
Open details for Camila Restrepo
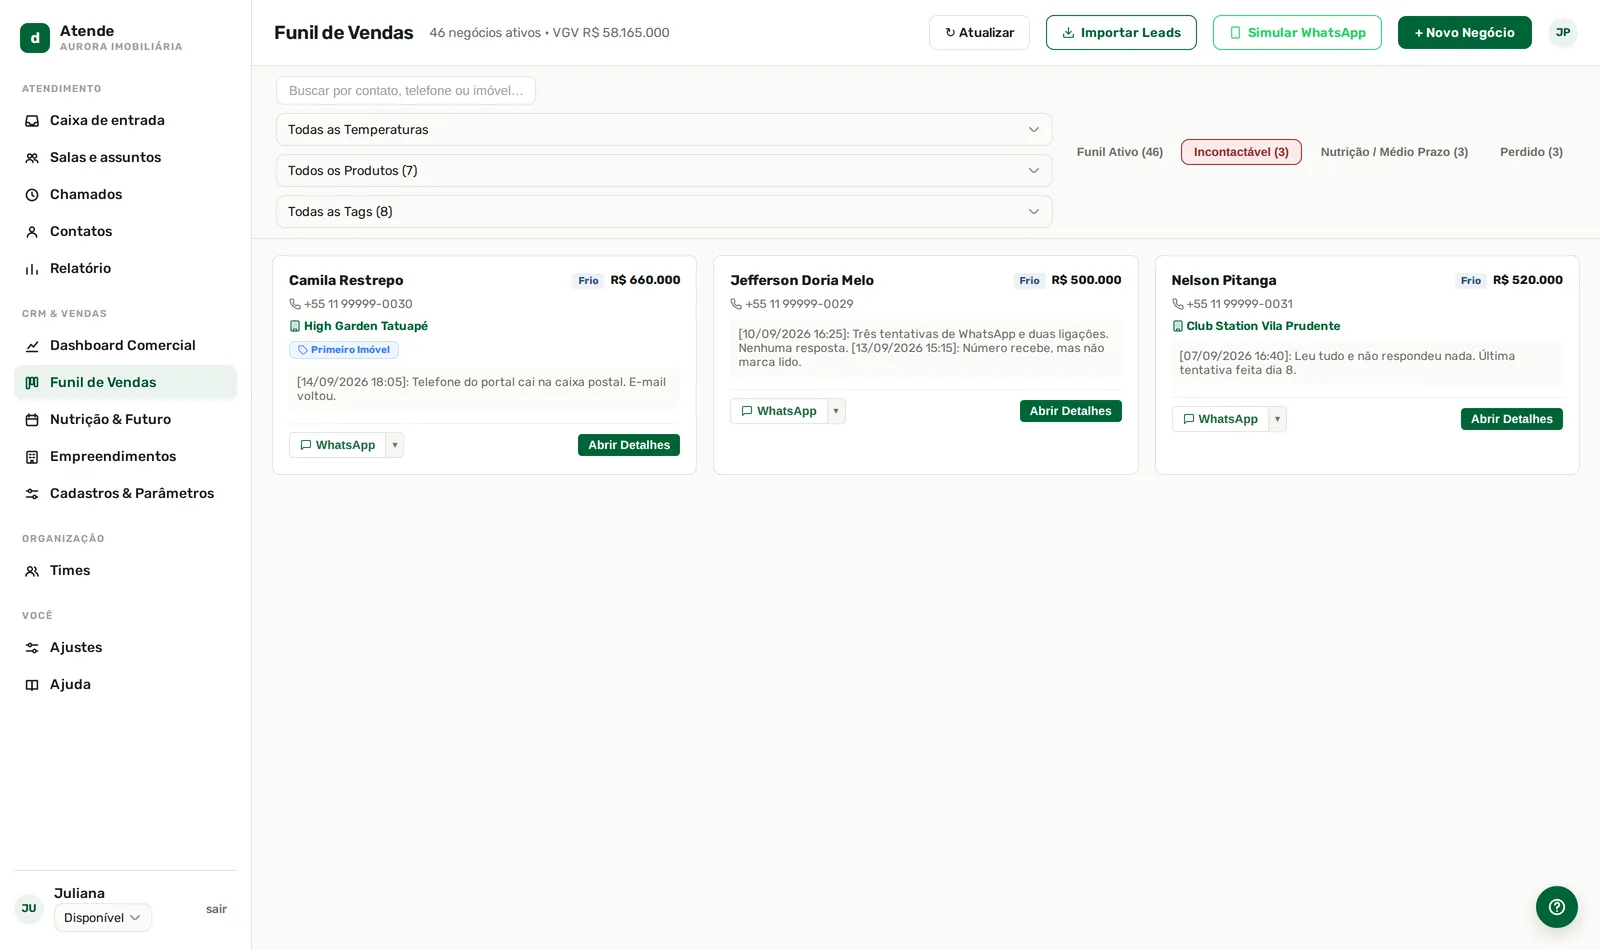[x=629, y=445]
